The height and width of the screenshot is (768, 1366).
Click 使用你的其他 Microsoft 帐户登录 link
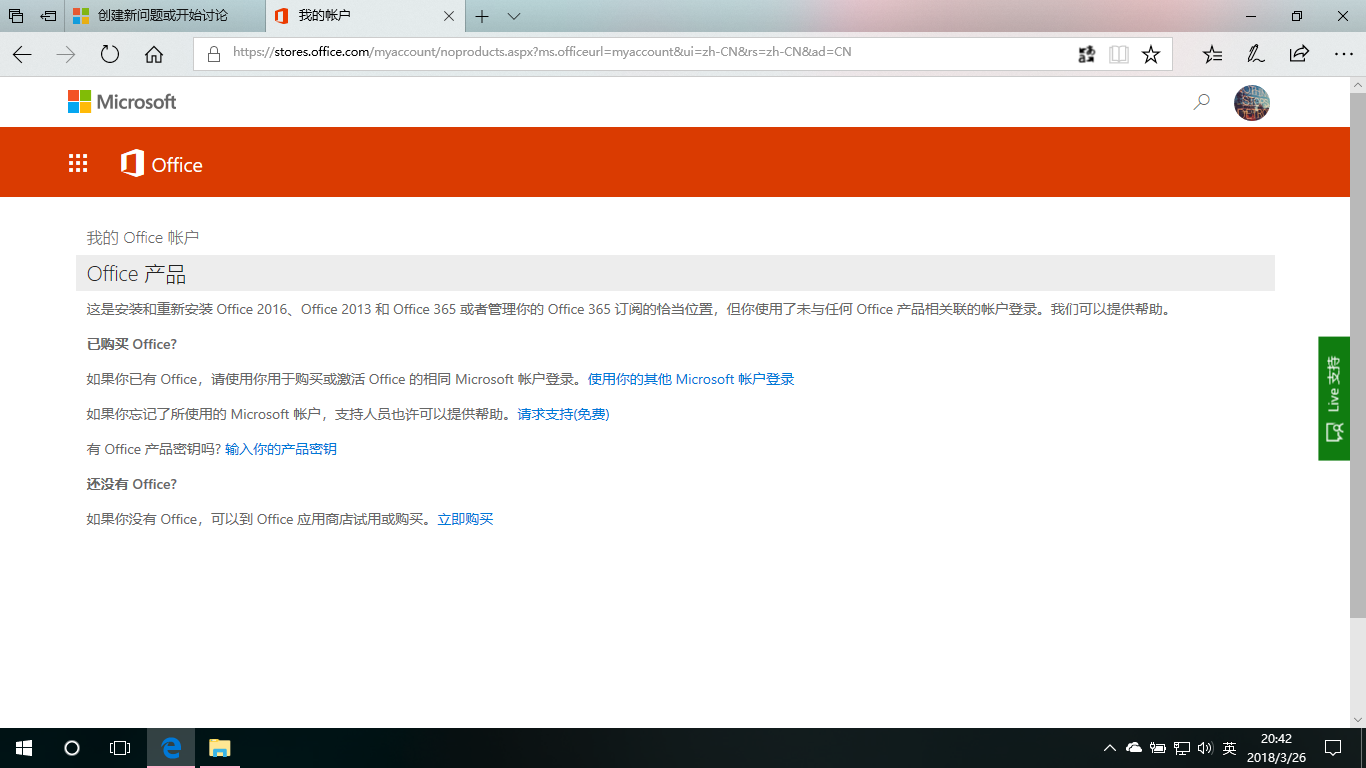click(x=691, y=379)
